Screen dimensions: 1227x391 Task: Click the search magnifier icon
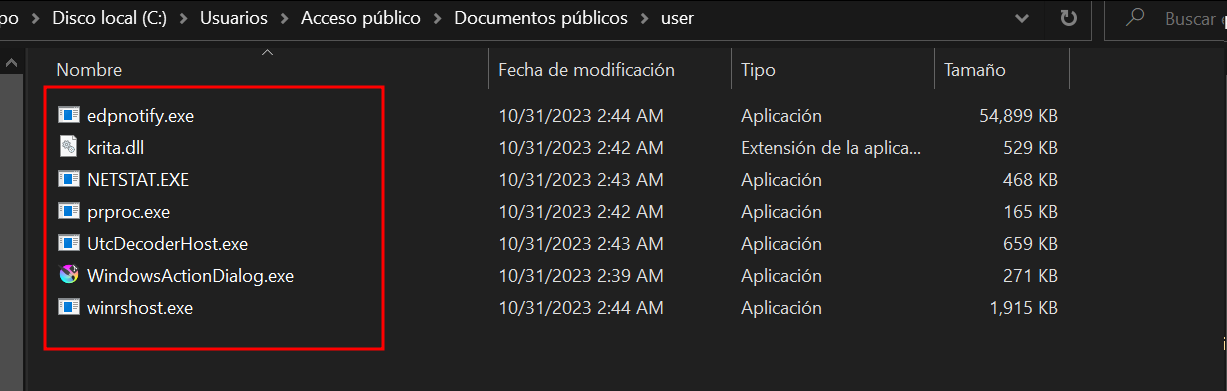click(x=1135, y=18)
